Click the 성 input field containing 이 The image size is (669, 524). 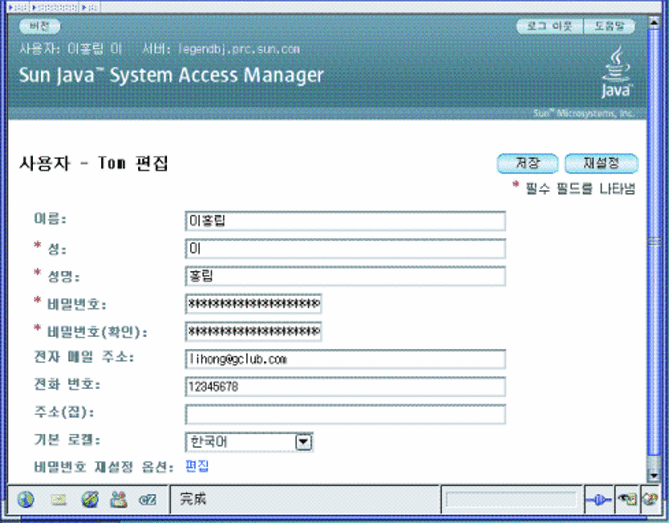point(345,248)
